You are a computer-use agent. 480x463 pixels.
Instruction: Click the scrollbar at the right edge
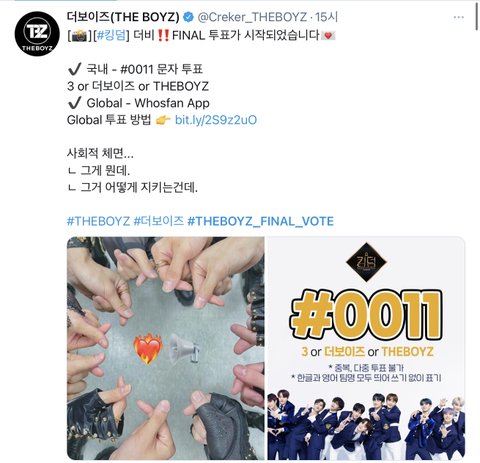click(477, 16)
